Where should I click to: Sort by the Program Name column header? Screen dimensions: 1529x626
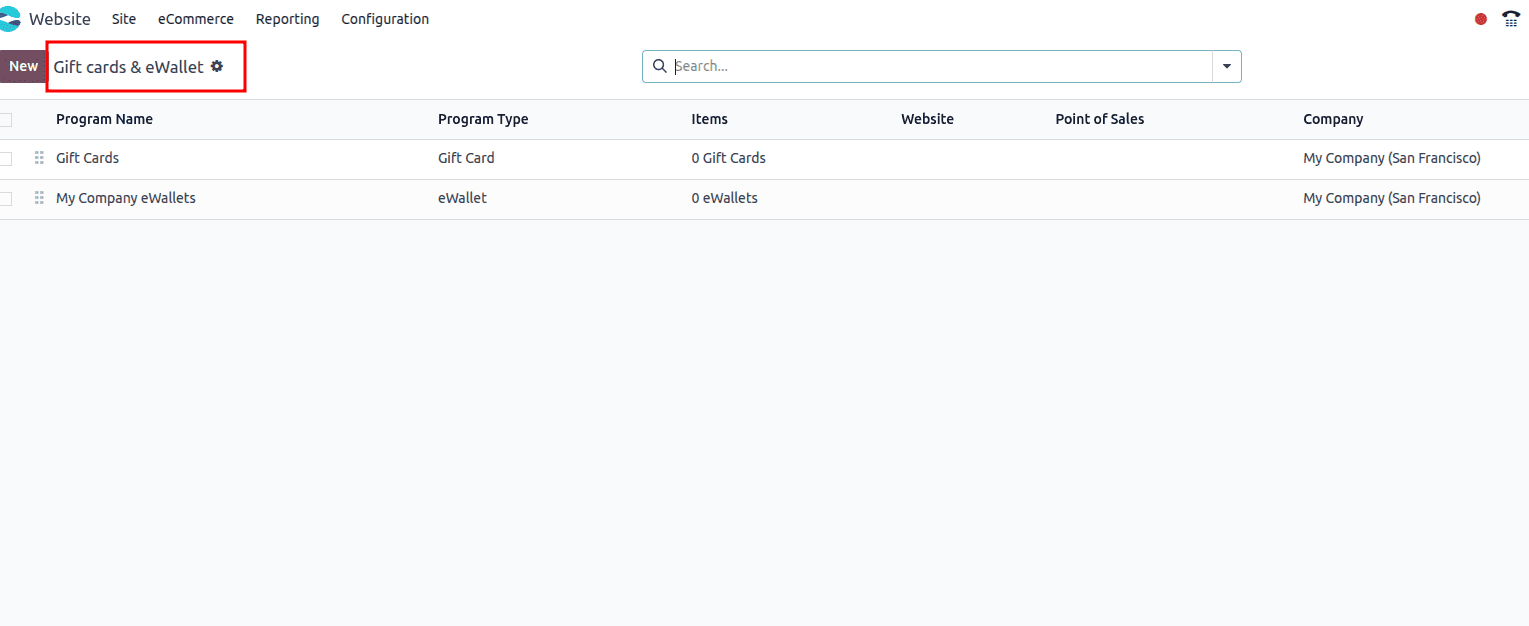(x=104, y=119)
